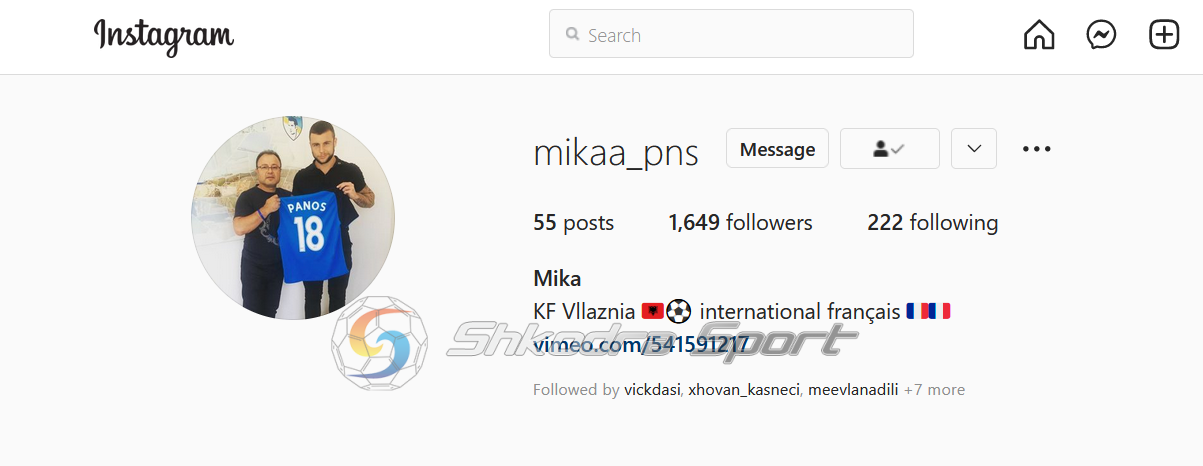Click into the Search field
1203x466 pixels.
tap(731, 34)
